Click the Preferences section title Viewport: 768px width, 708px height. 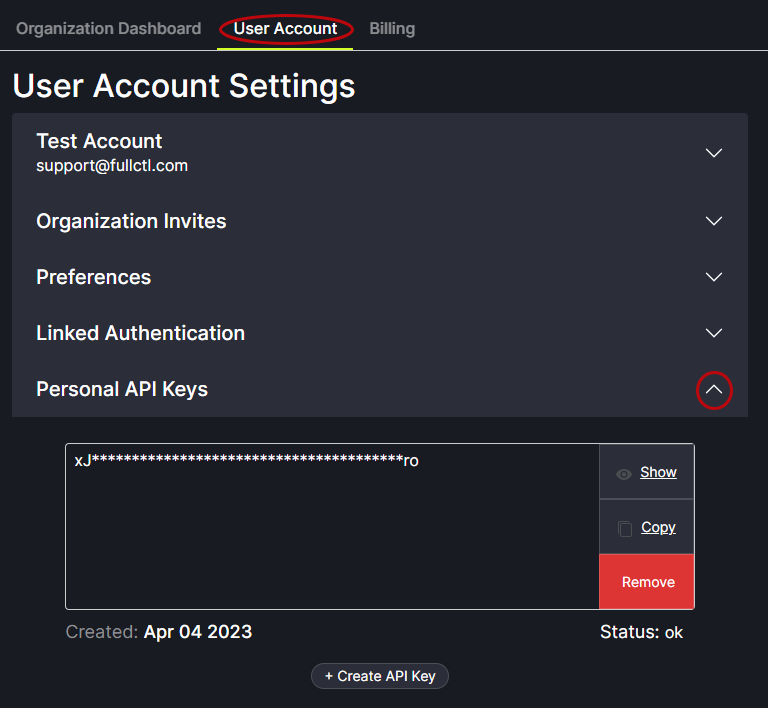(93, 277)
